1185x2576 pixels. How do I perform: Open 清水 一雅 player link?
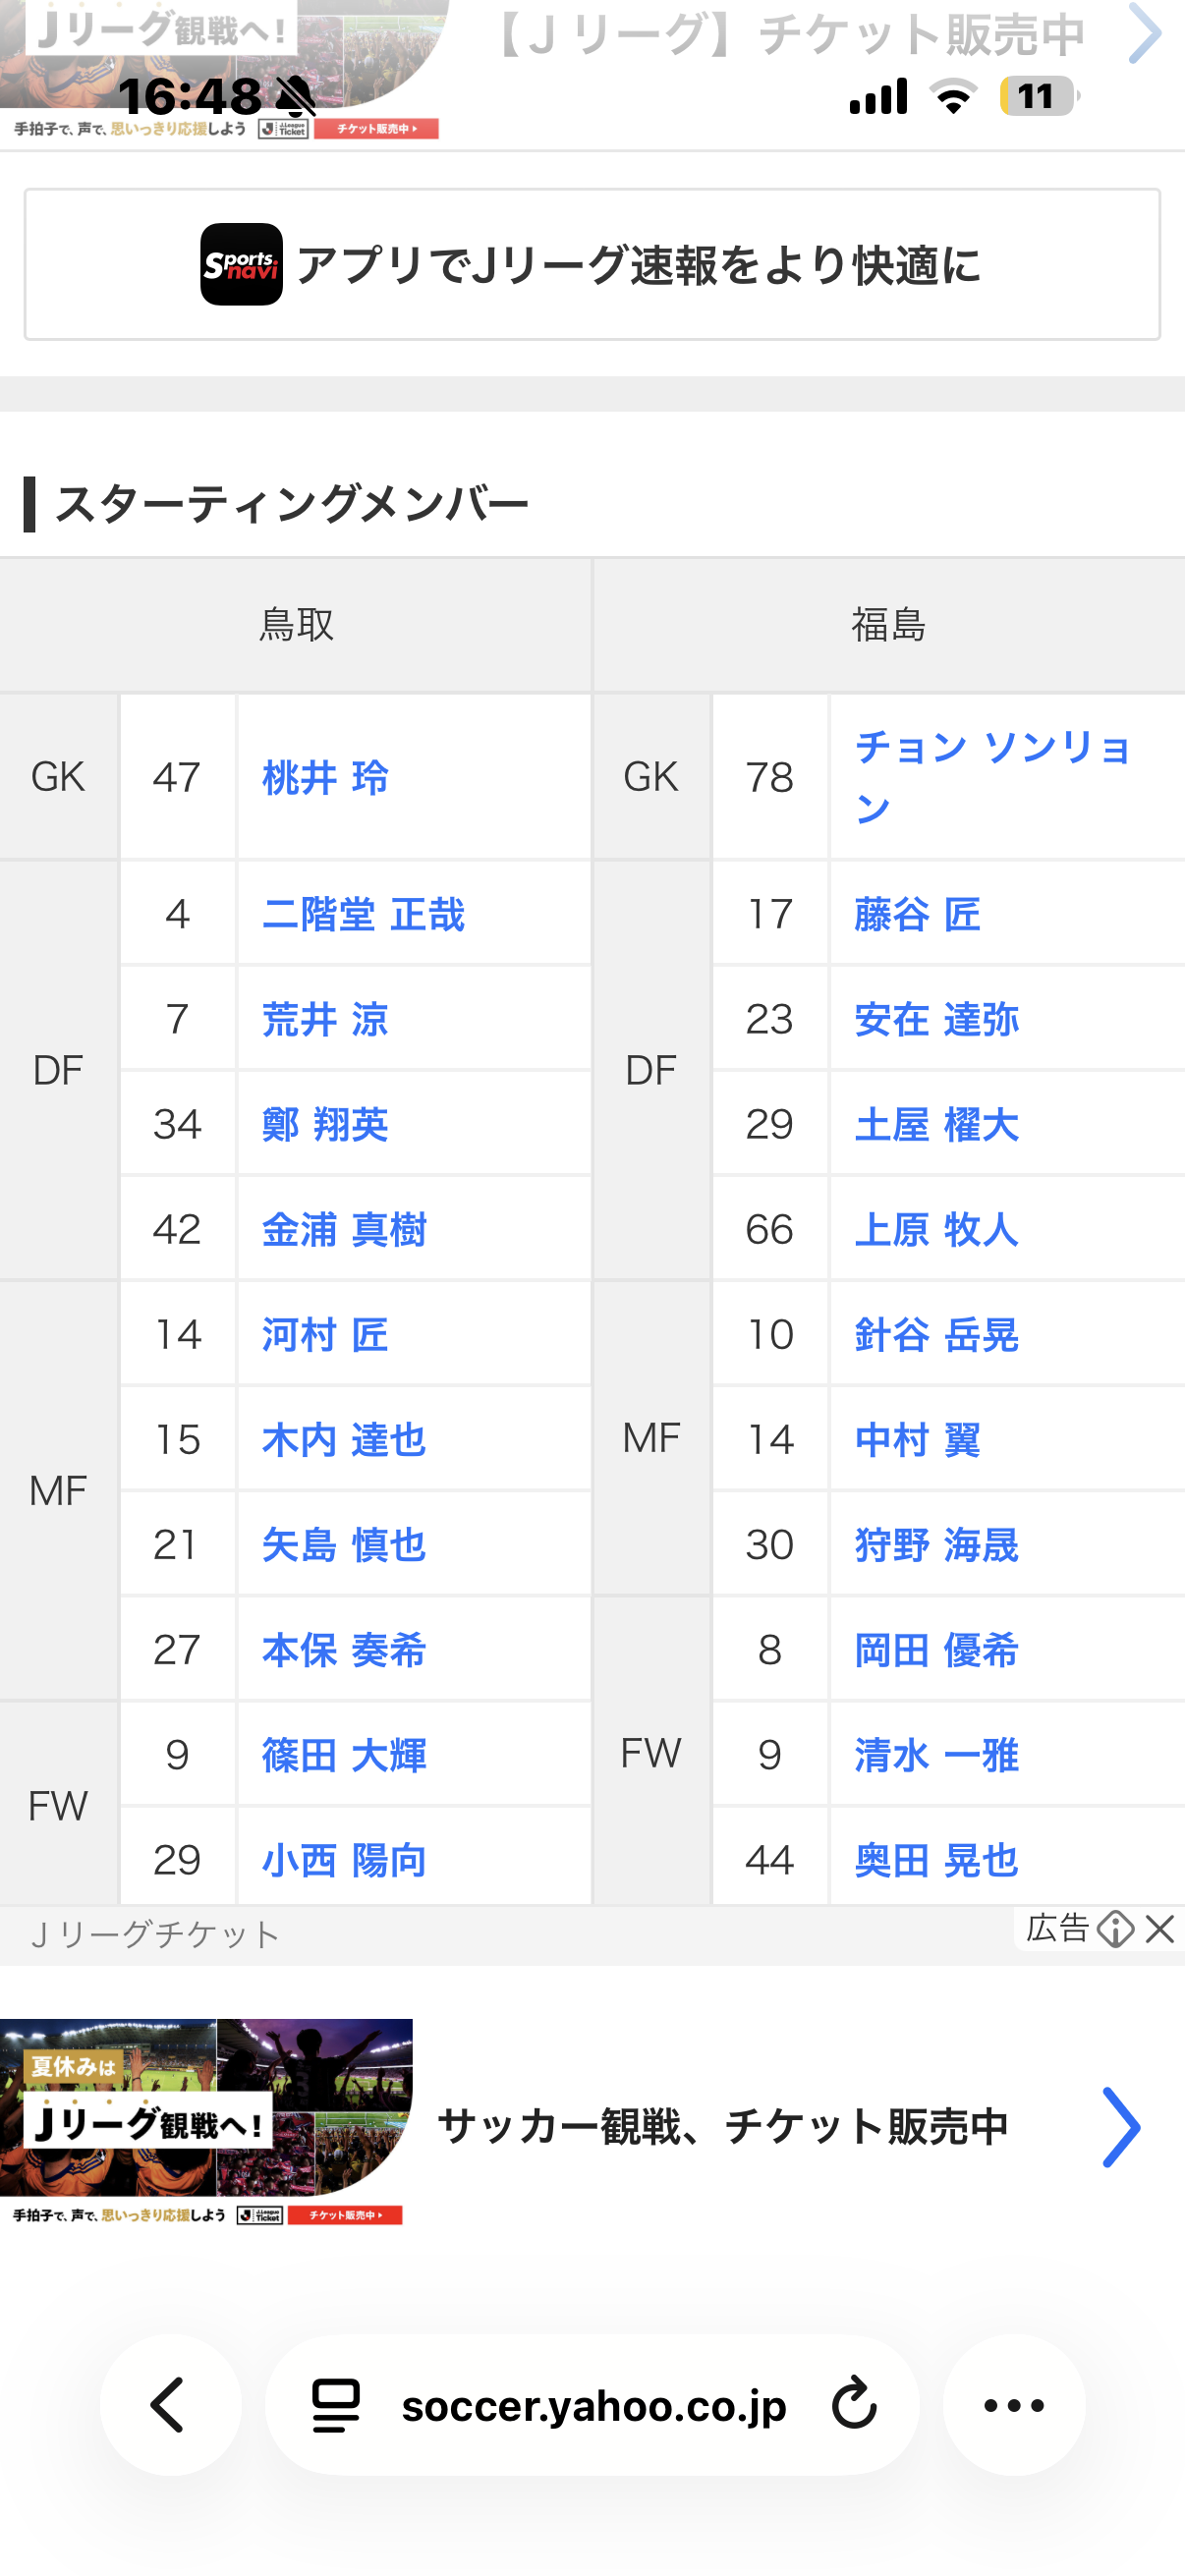(x=936, y=1755)
